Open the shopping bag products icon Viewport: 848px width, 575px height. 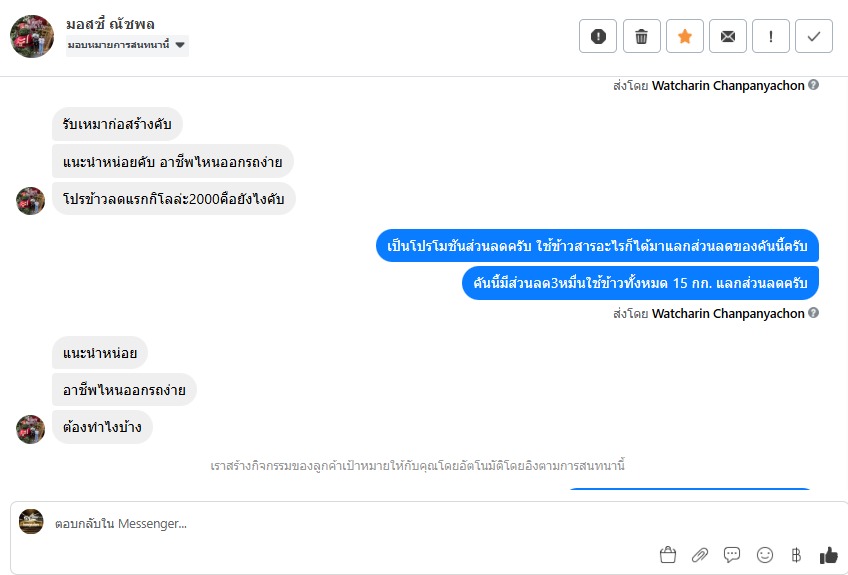(668, 554)
